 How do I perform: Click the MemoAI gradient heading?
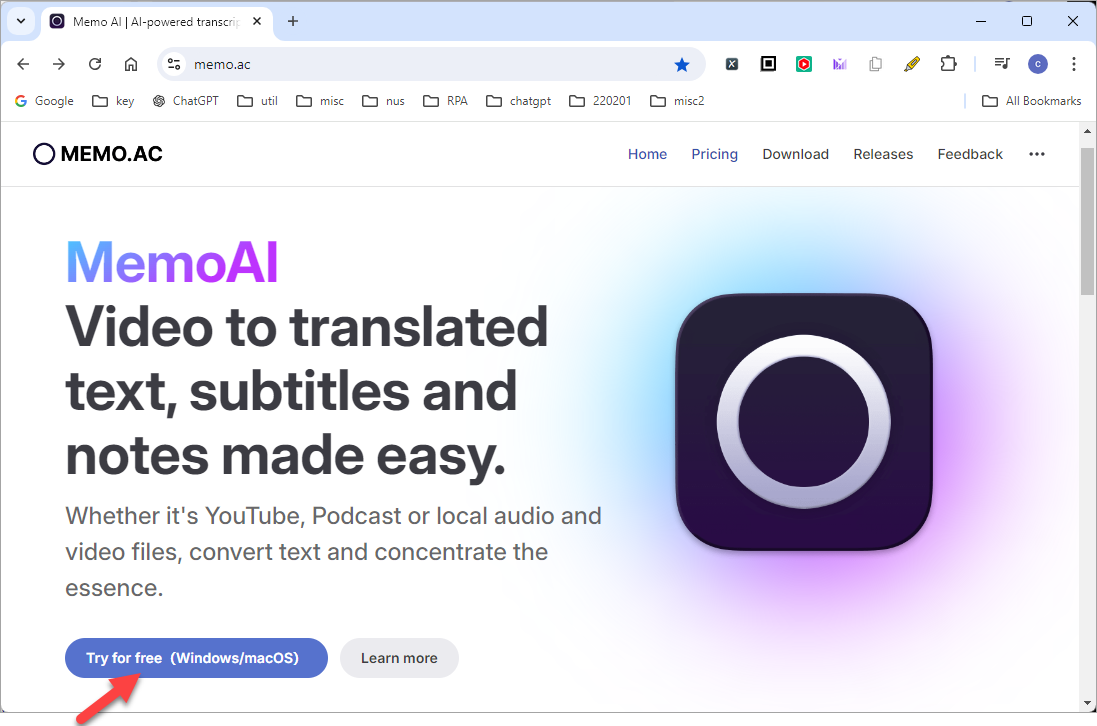[172, 263]
